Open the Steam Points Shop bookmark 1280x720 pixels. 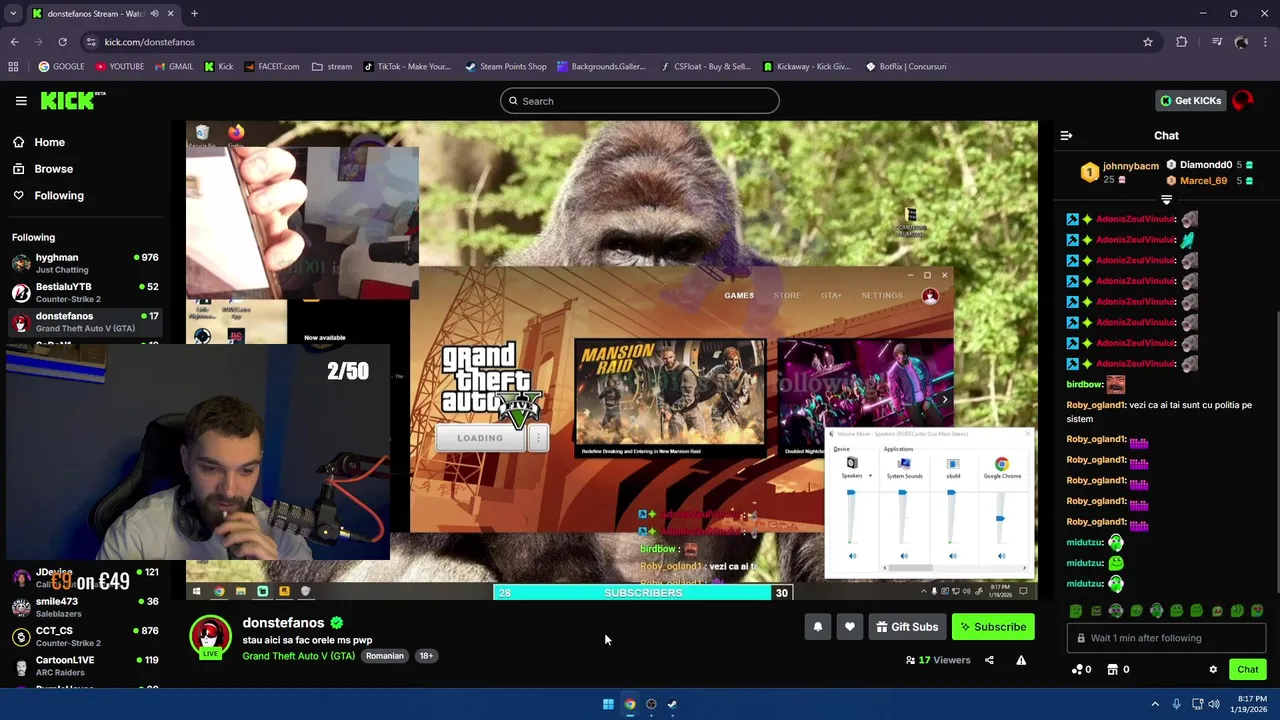[506, 67]
